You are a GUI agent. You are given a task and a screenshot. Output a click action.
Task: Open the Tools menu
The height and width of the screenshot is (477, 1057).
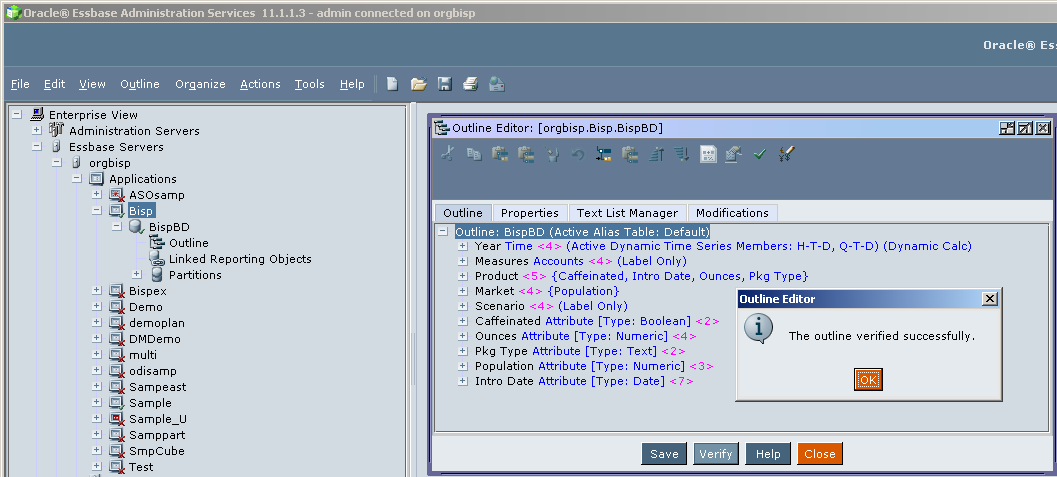[309, 84]
